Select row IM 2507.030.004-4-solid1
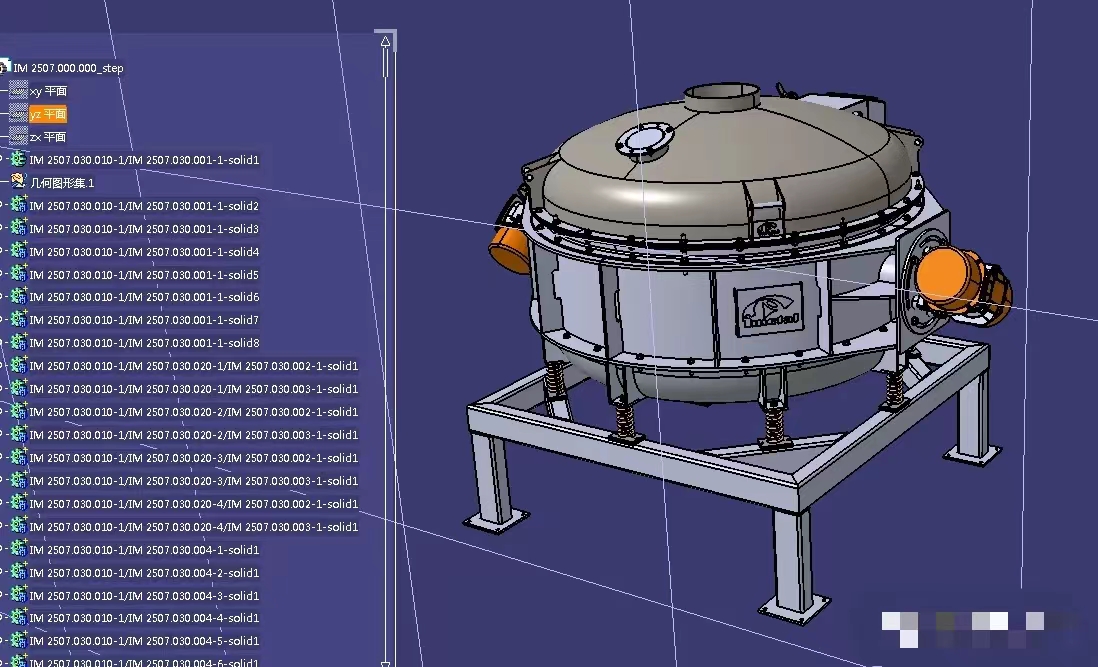This screenshot has height=667, width=1098. pyautogui.click(x=144, y=618)
